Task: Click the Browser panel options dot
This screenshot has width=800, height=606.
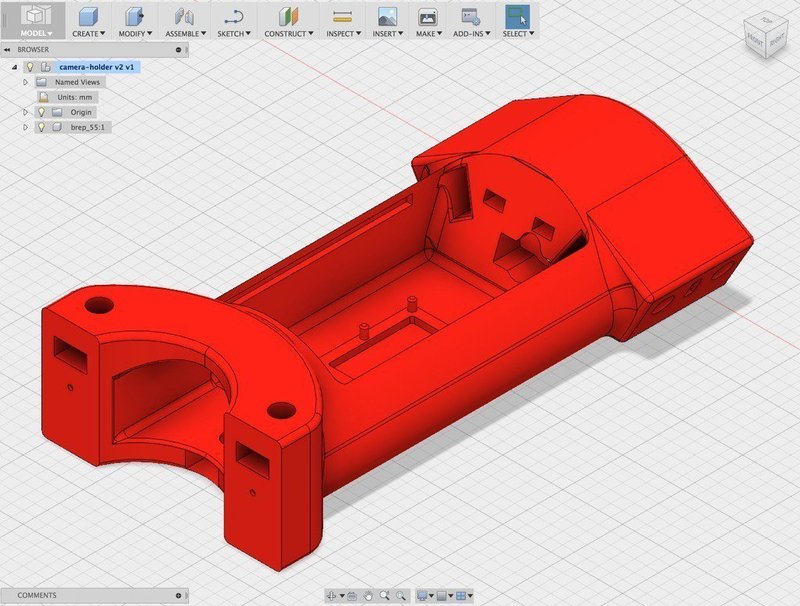Action: point(179,50)
